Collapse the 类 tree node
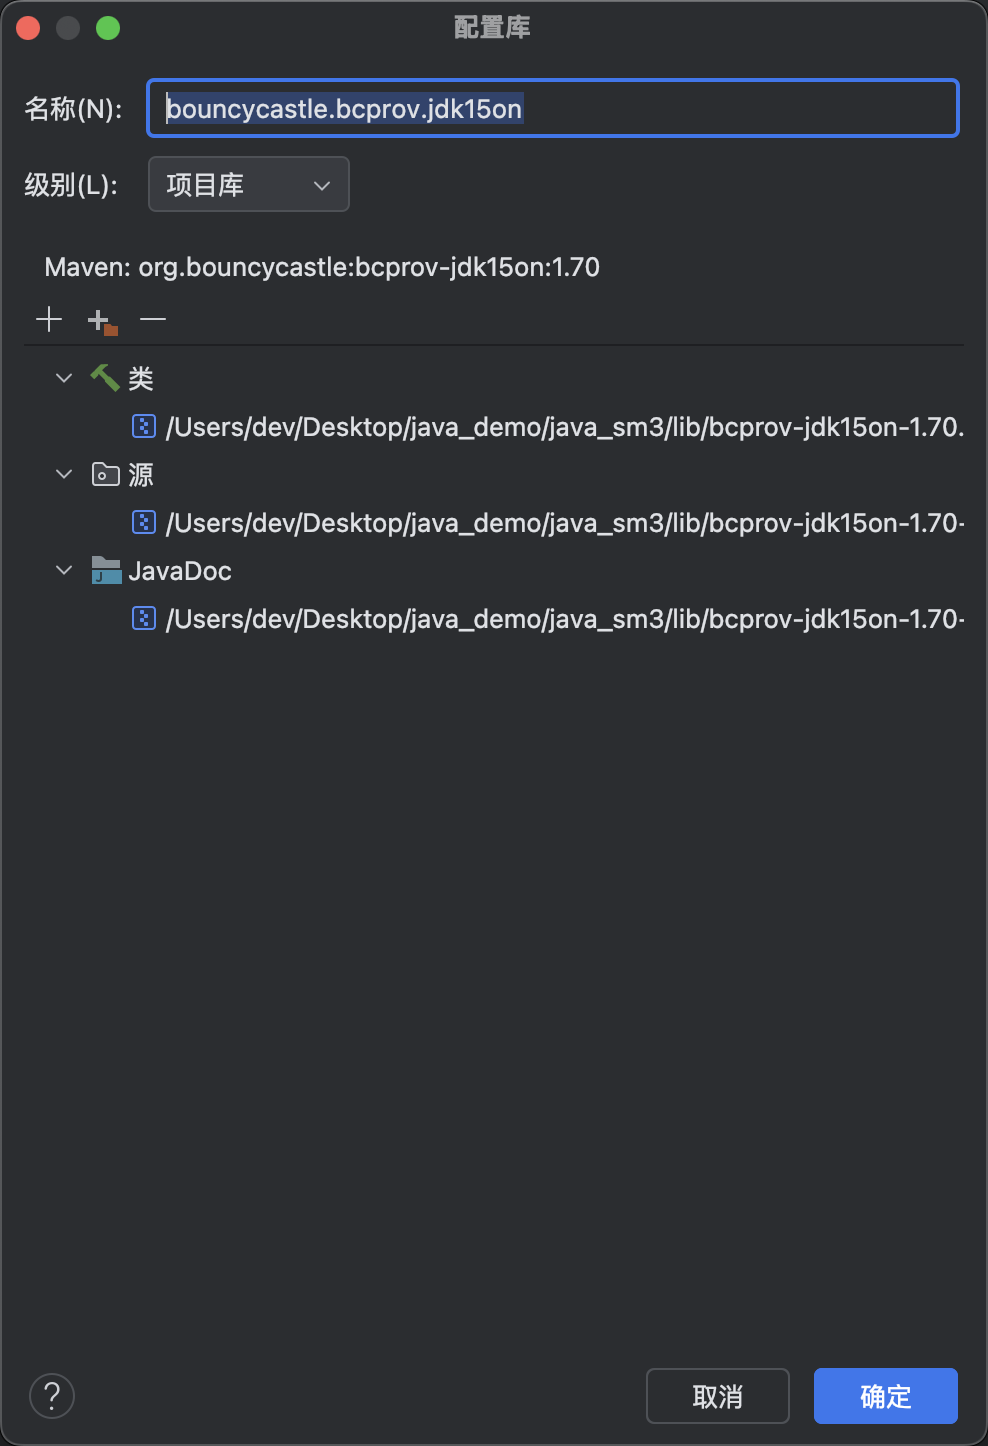The width and height of the screenshot is (988, 1446). point(64,378)
